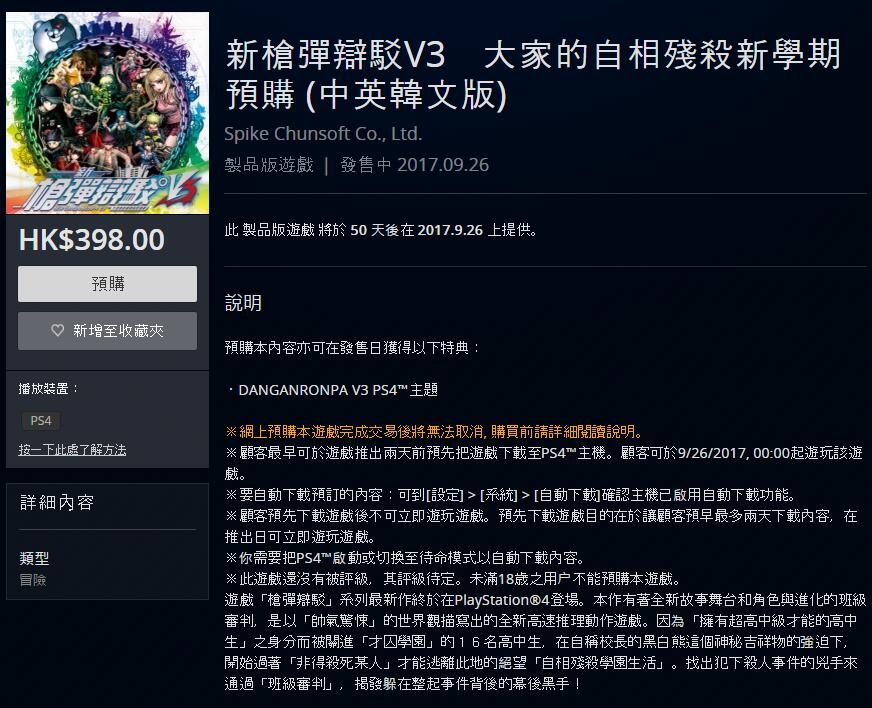Click the Monokuma bear on cover art
Viewport: 872px width, 708px height.
click(57, 36)
